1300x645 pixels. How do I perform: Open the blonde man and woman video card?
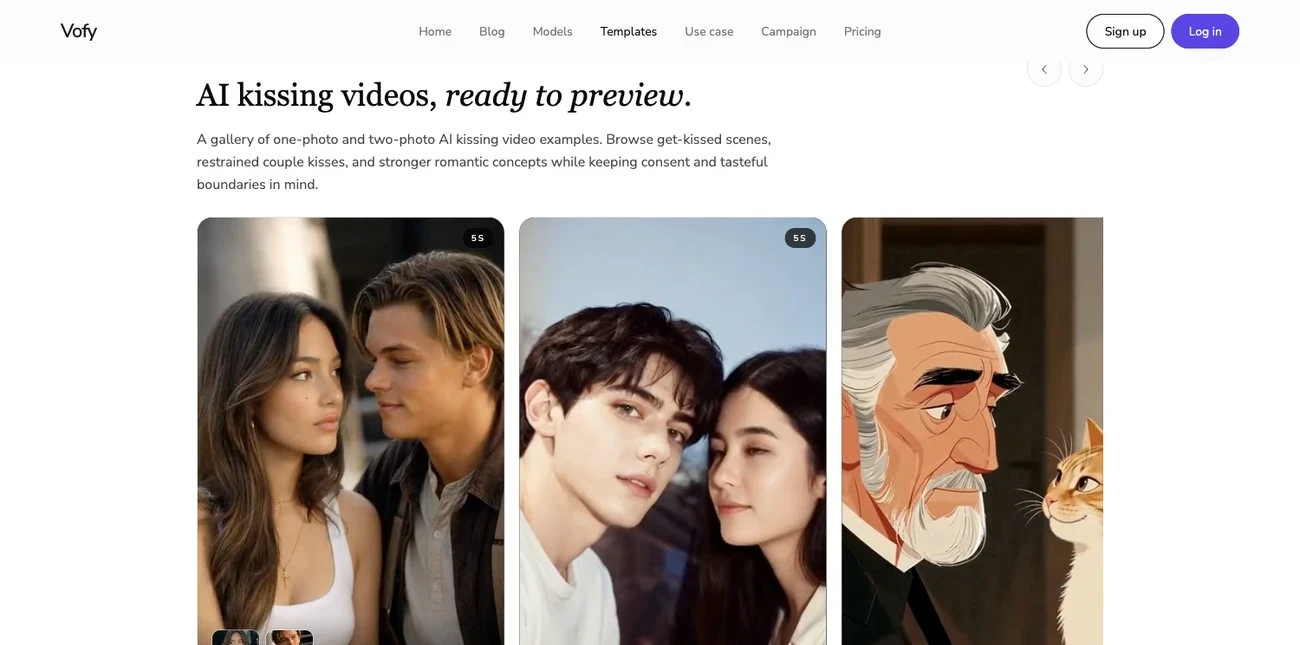click(x=351, y=431)
